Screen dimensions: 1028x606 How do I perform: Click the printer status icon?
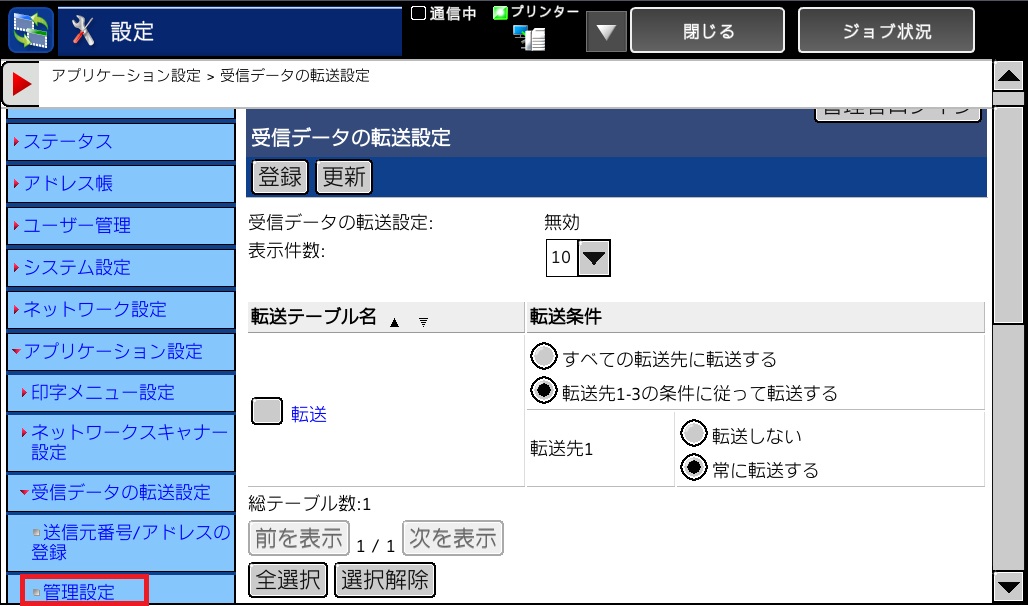(528, 38)
